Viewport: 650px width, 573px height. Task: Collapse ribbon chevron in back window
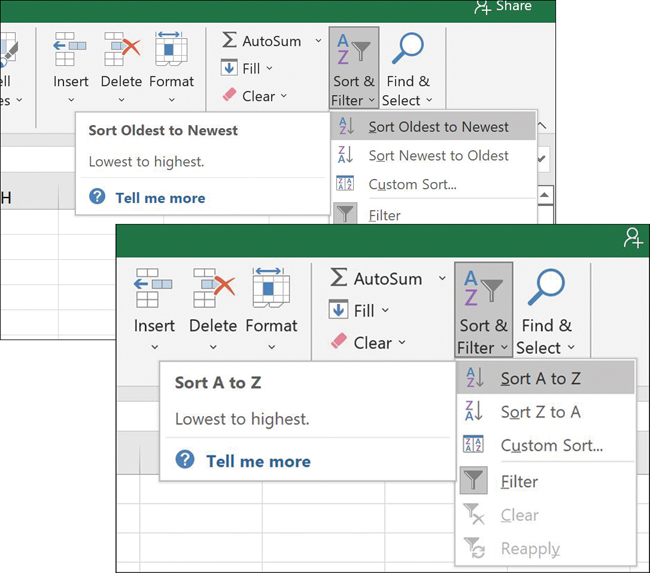click(x=542, y=125)
